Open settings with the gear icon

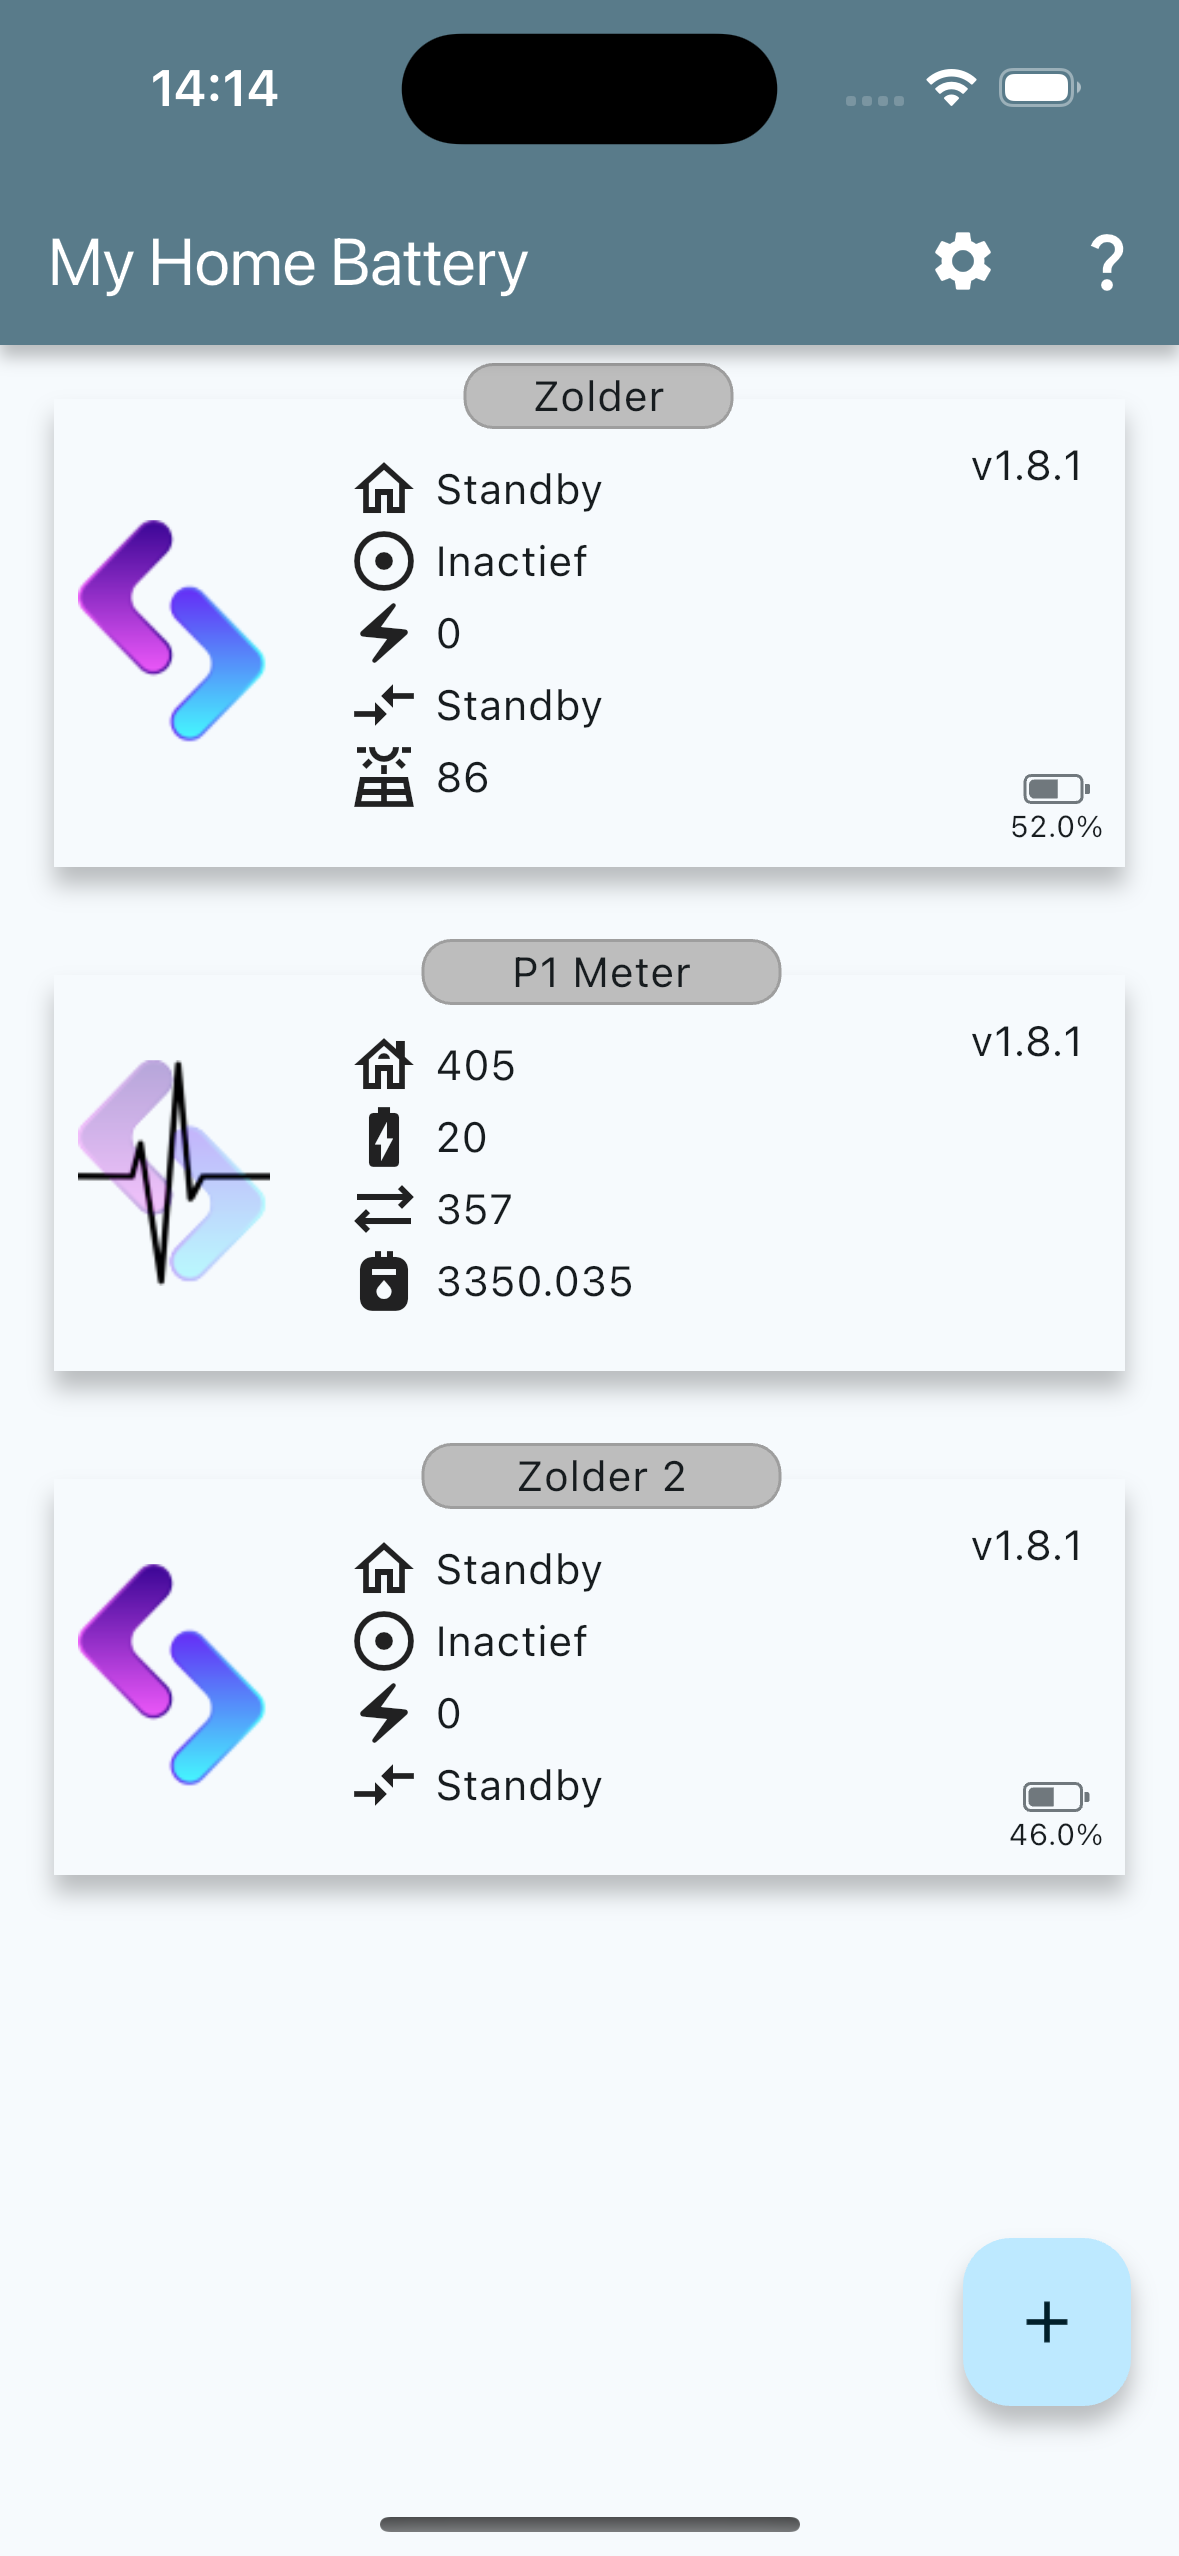(x=962, y=263)
